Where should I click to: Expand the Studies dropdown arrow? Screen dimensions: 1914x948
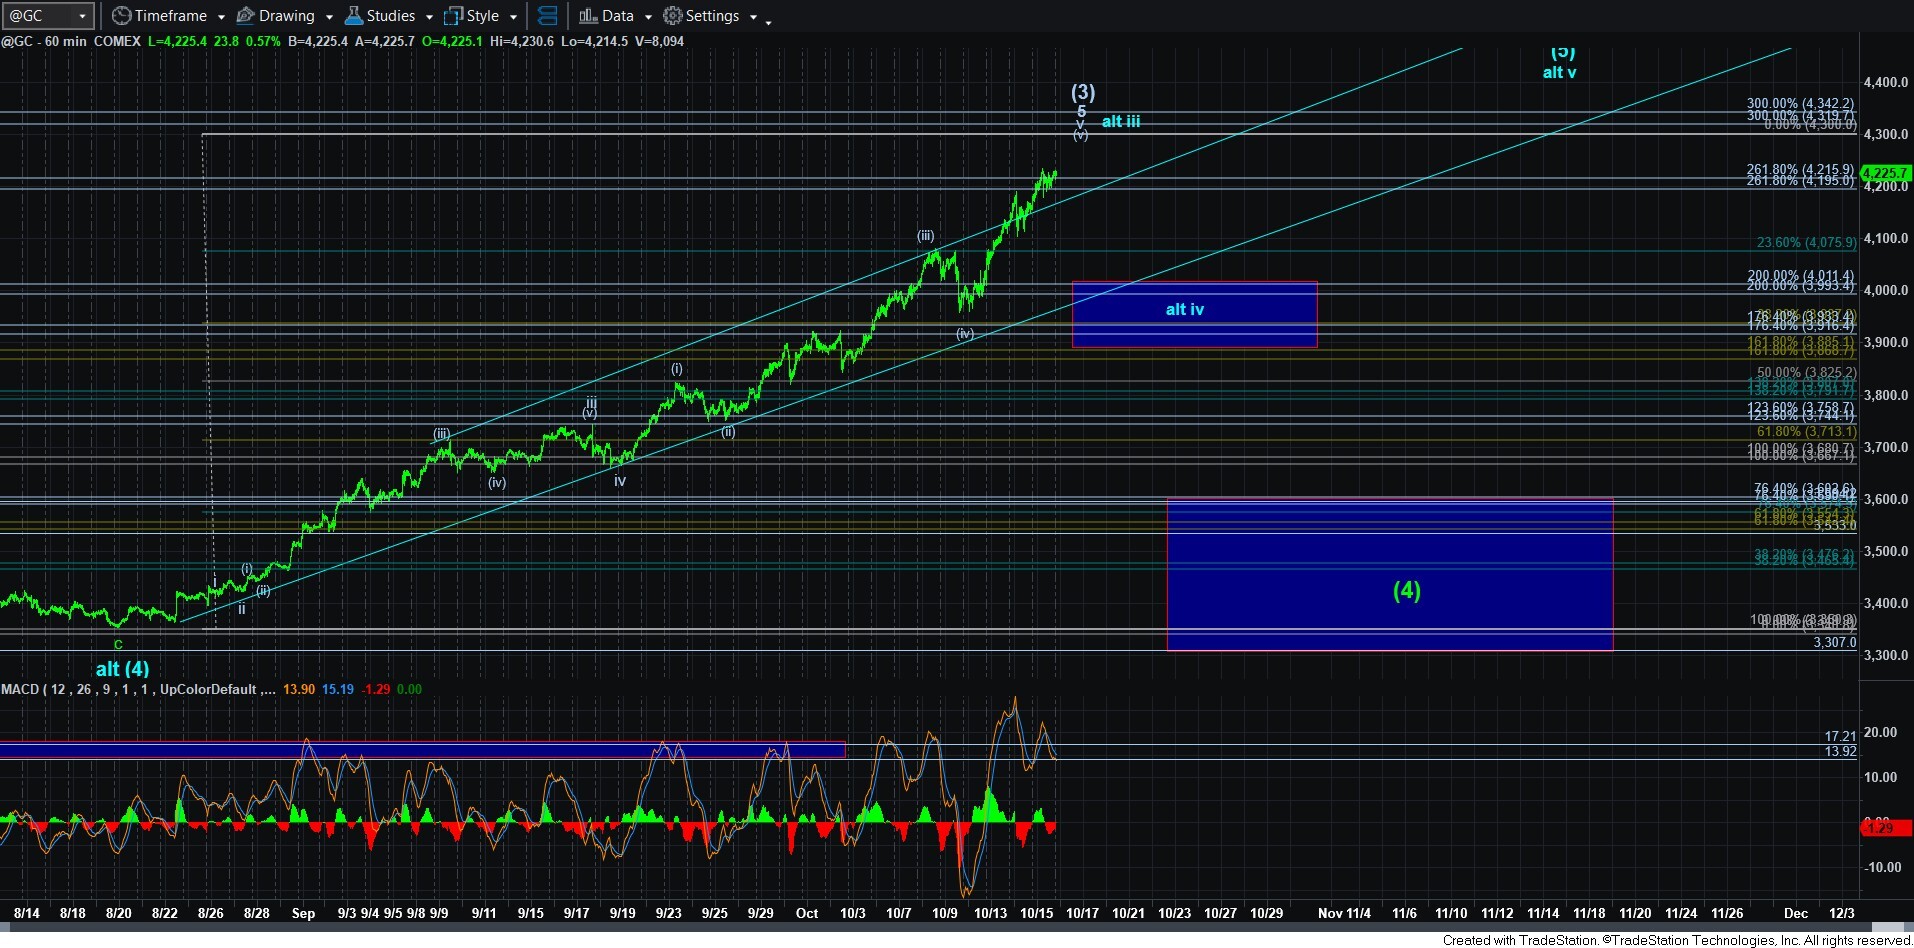point(429,17)
